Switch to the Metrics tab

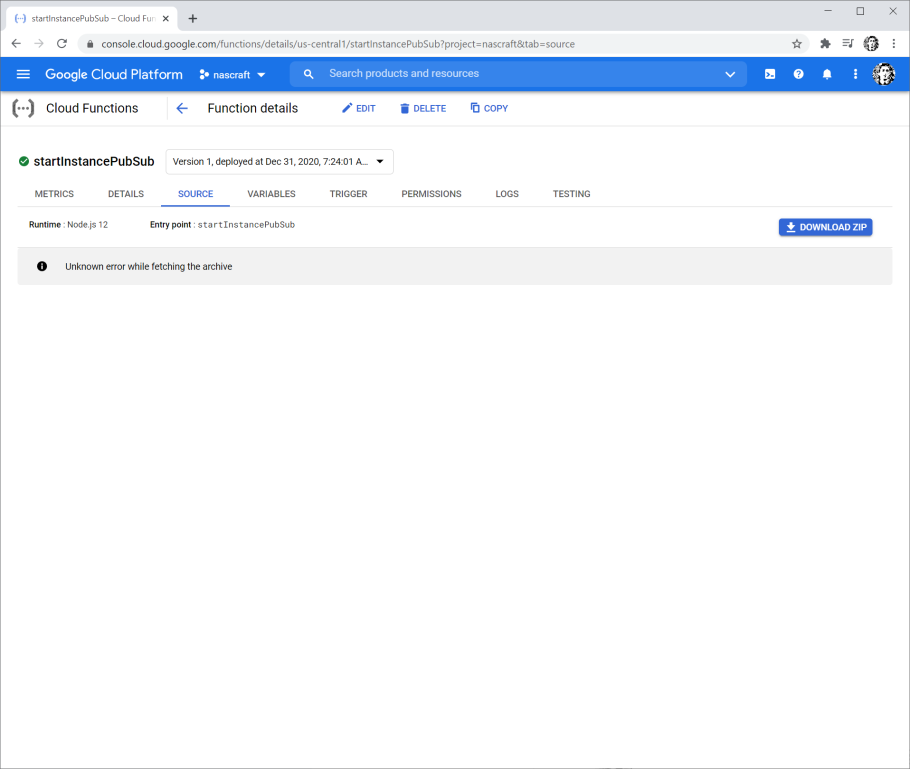[x=54, y=194]
